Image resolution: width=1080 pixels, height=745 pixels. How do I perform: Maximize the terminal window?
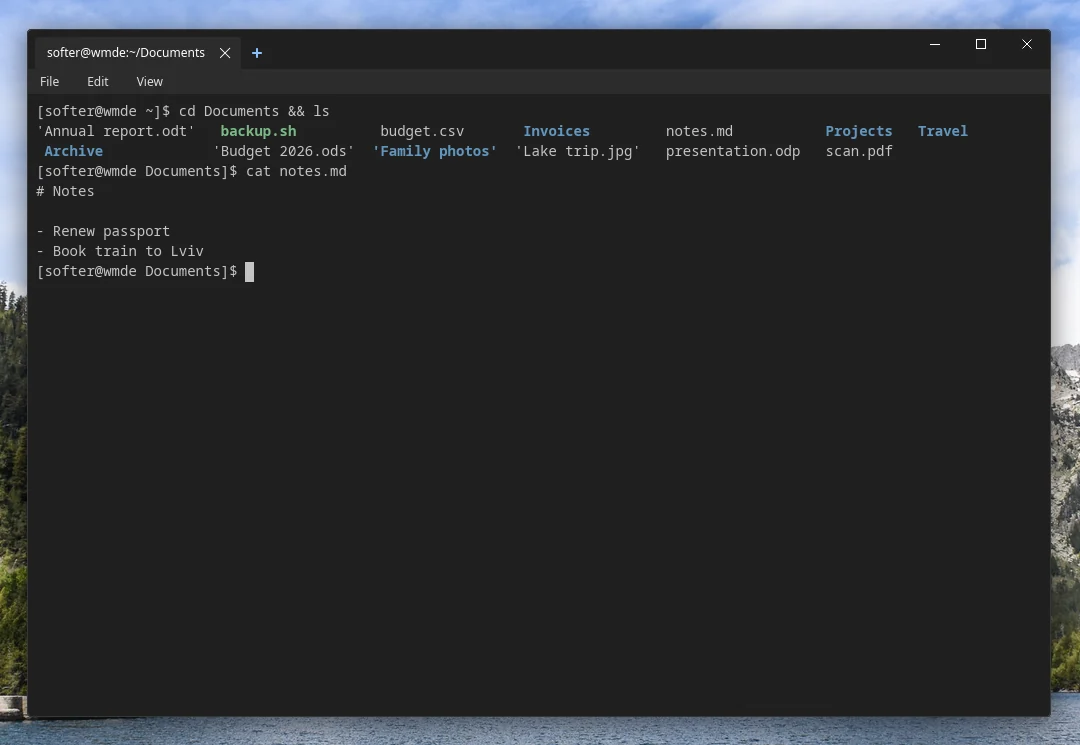(x=981, y=44)
